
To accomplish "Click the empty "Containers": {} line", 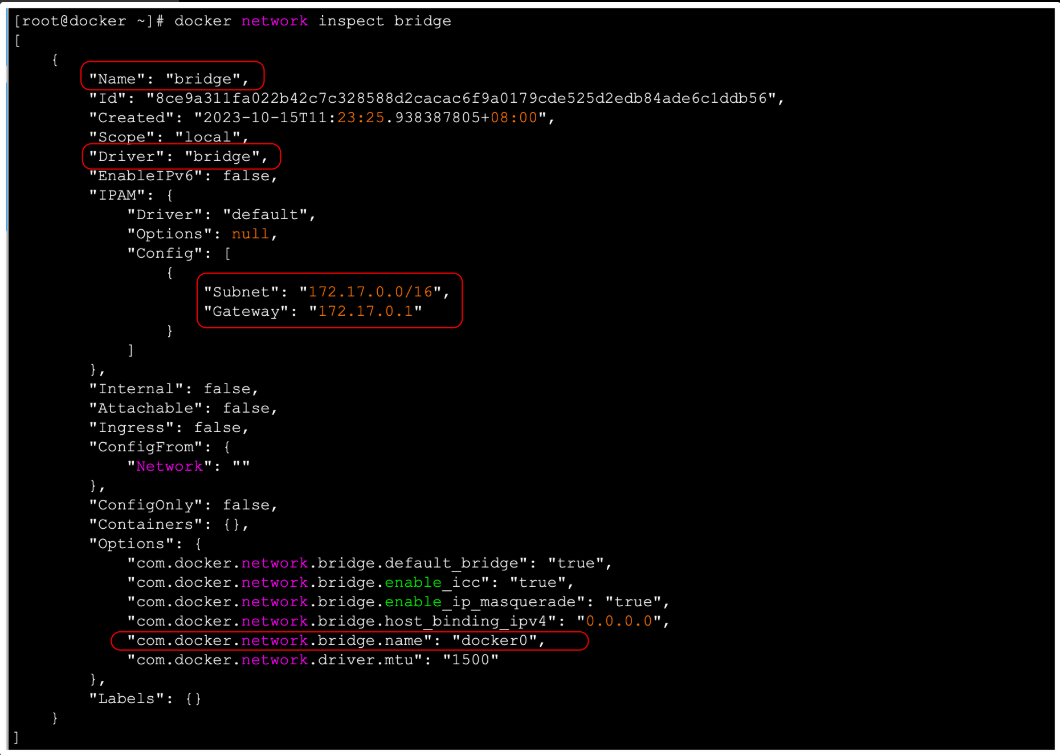I will 169,524.
